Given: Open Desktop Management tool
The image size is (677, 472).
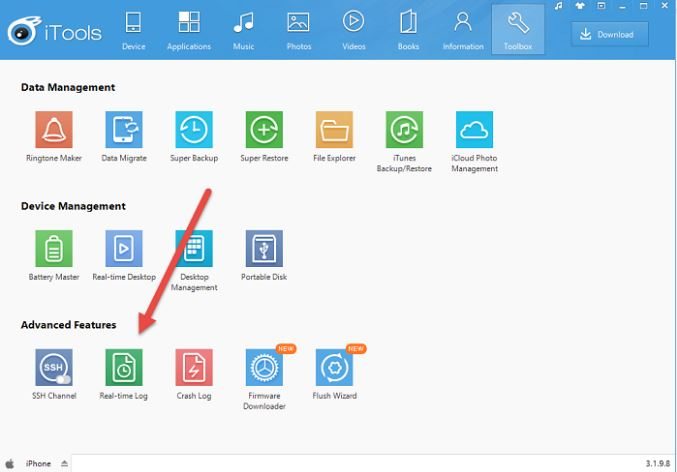Looking at the screenshot, I should [x=194, y=248].
